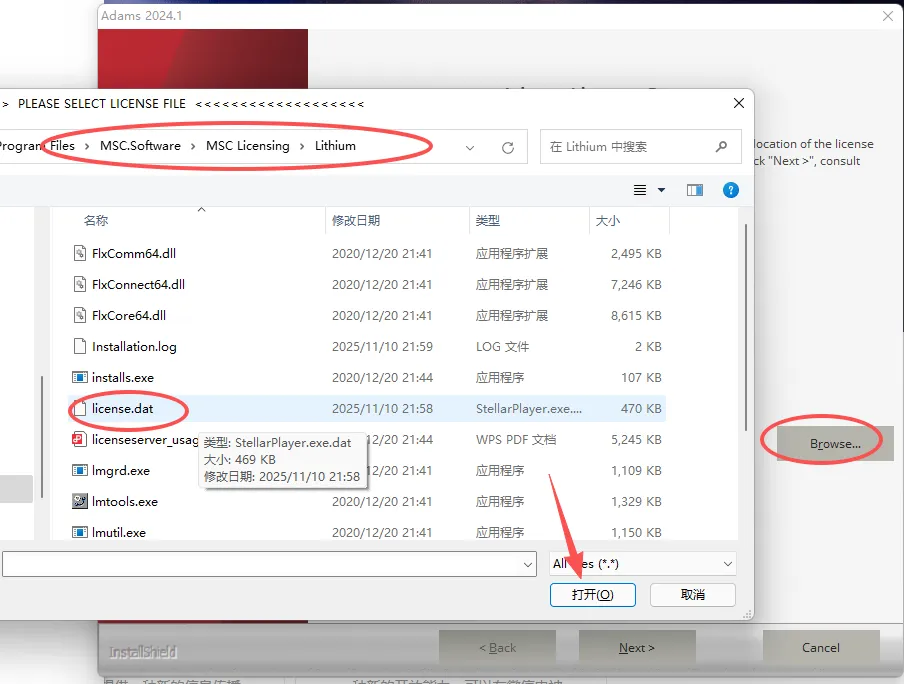
Task: Expand the chevron after MSC.Software breadcrumb
Action: tap(193, 146)
